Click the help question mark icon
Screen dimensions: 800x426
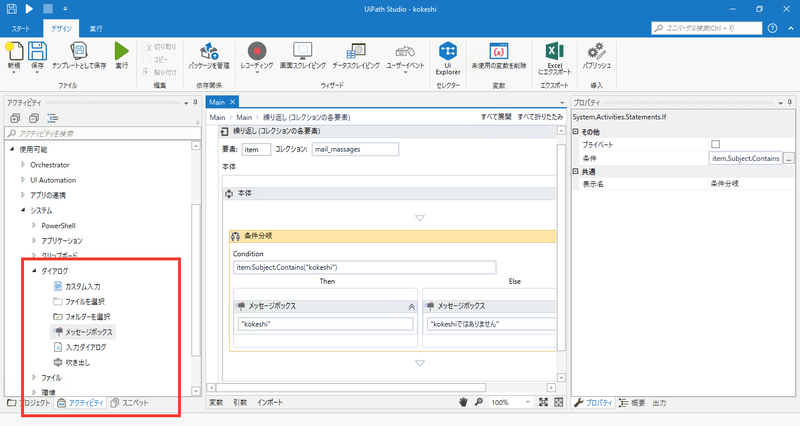(x=772, y=28)
